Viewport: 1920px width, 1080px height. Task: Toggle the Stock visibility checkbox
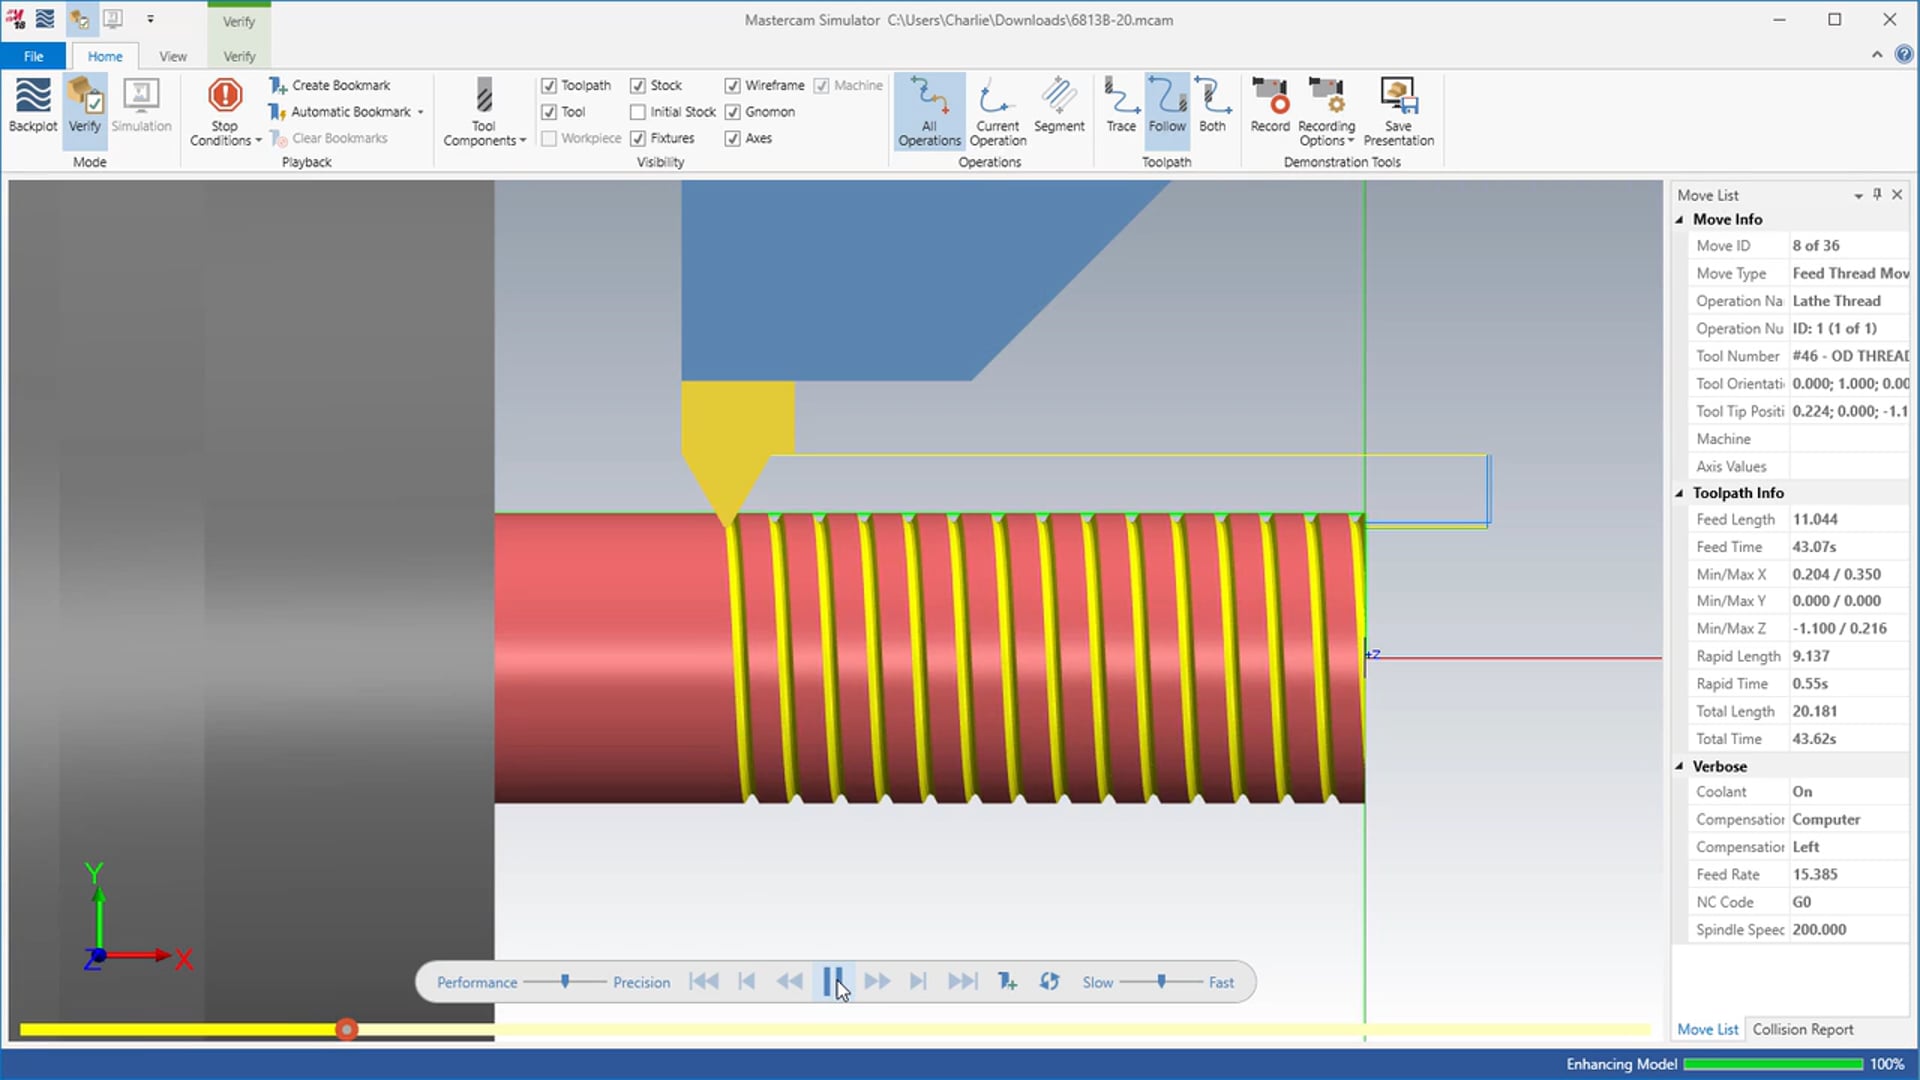[638, 84]
